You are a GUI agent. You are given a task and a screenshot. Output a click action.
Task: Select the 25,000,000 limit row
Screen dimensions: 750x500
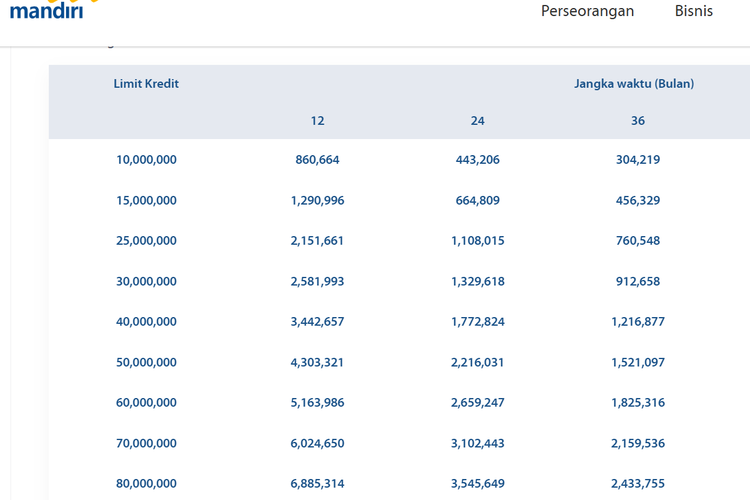pyautogui.click(x=146, y=241)
